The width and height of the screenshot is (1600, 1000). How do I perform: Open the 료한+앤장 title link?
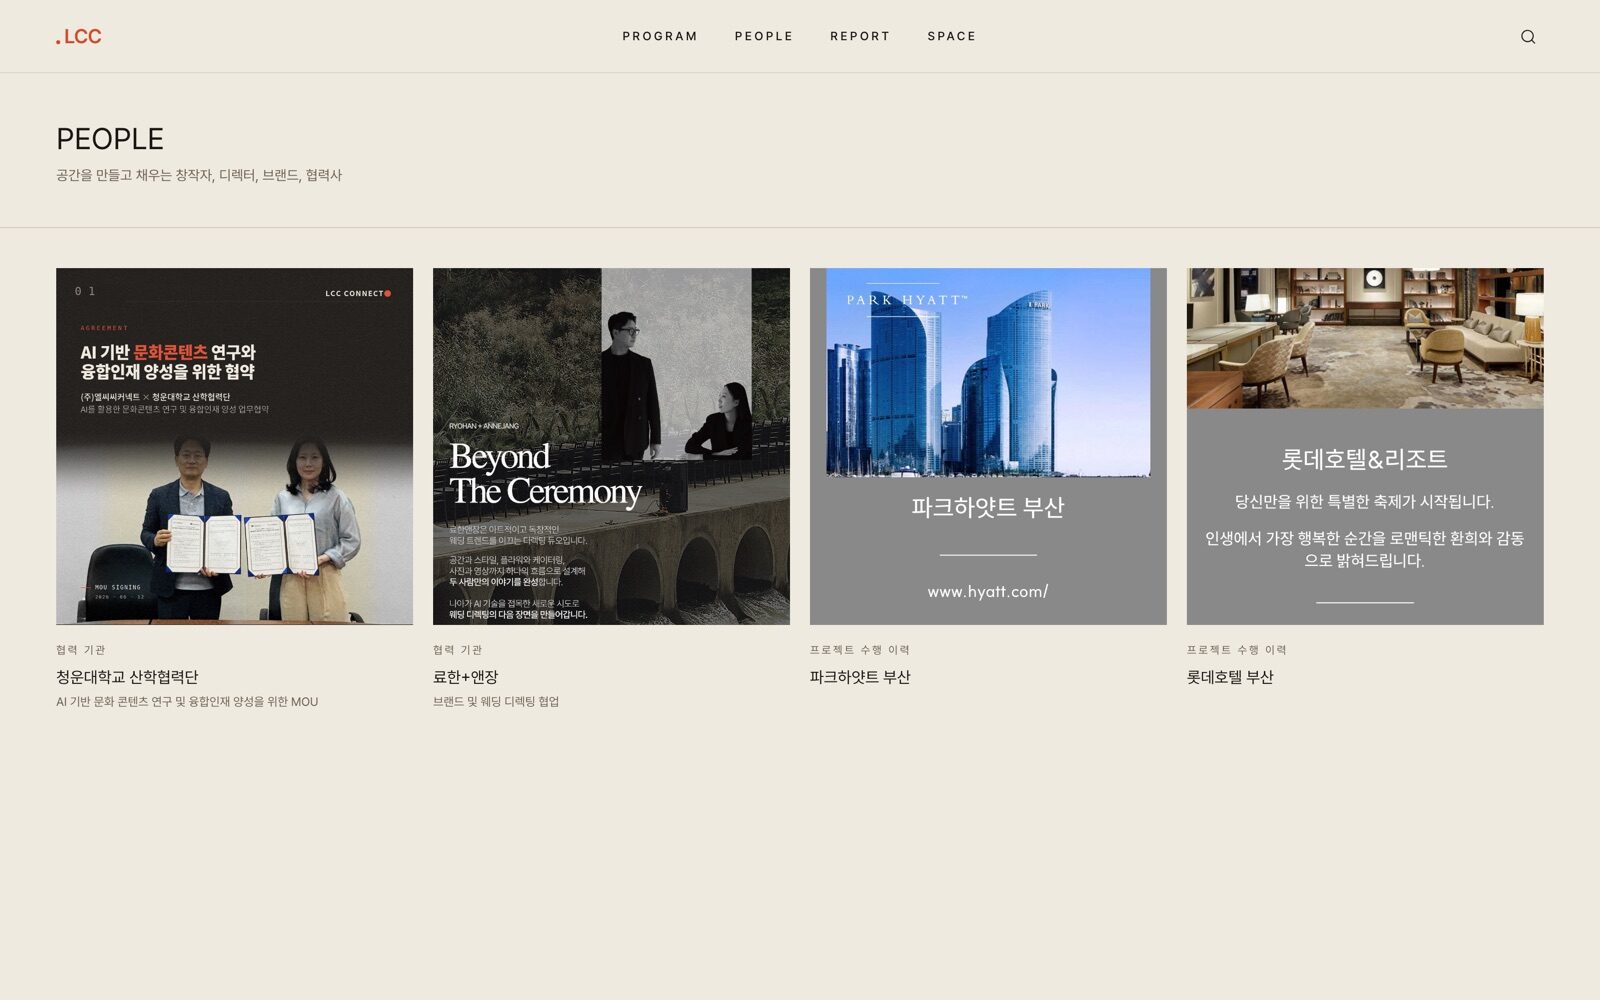[x=465, y=677]
